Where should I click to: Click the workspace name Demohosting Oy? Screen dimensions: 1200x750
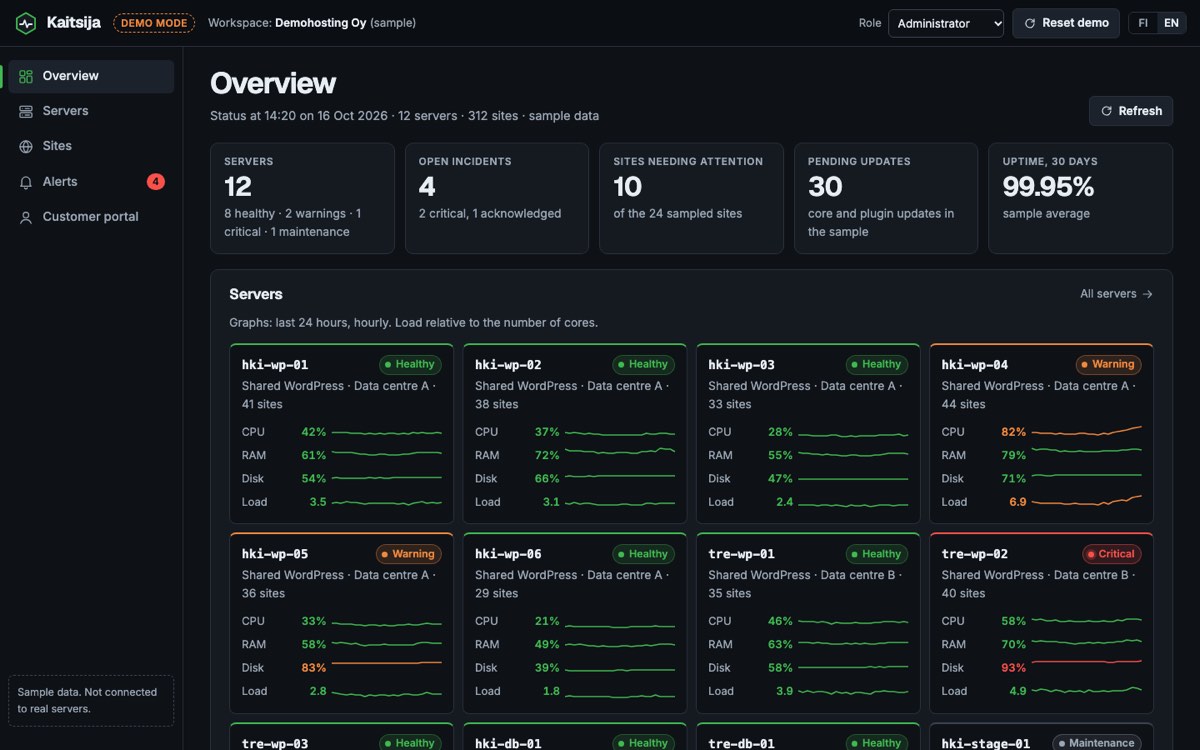pyautogui.click(x=321, y=23)
